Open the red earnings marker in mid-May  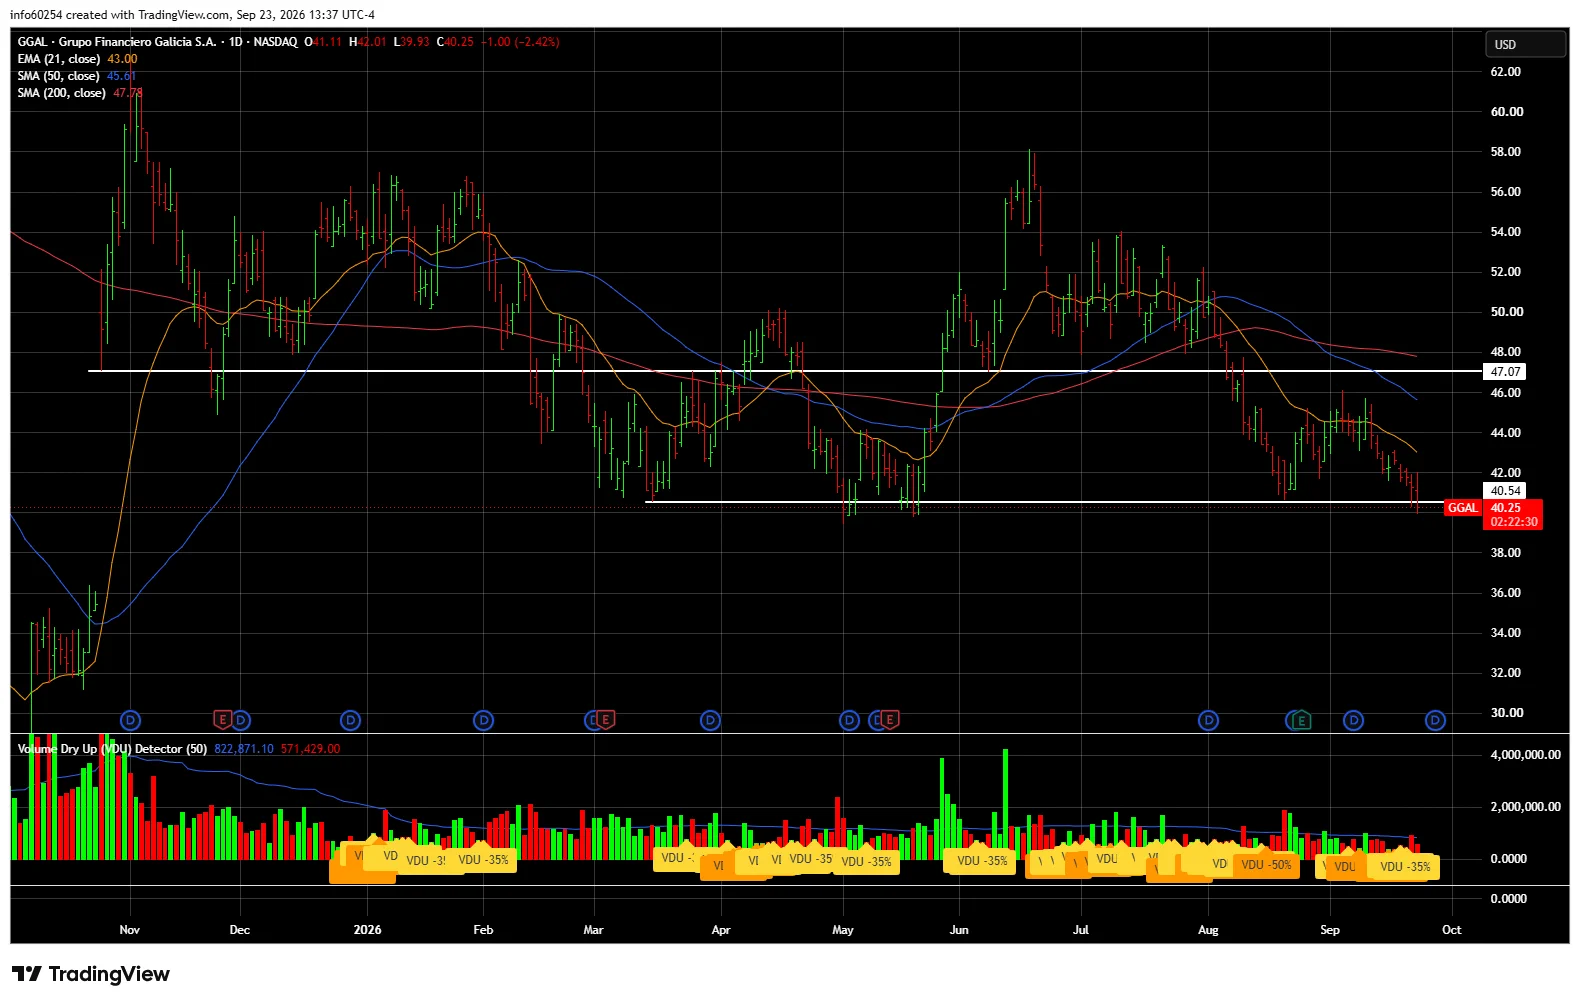890,720
